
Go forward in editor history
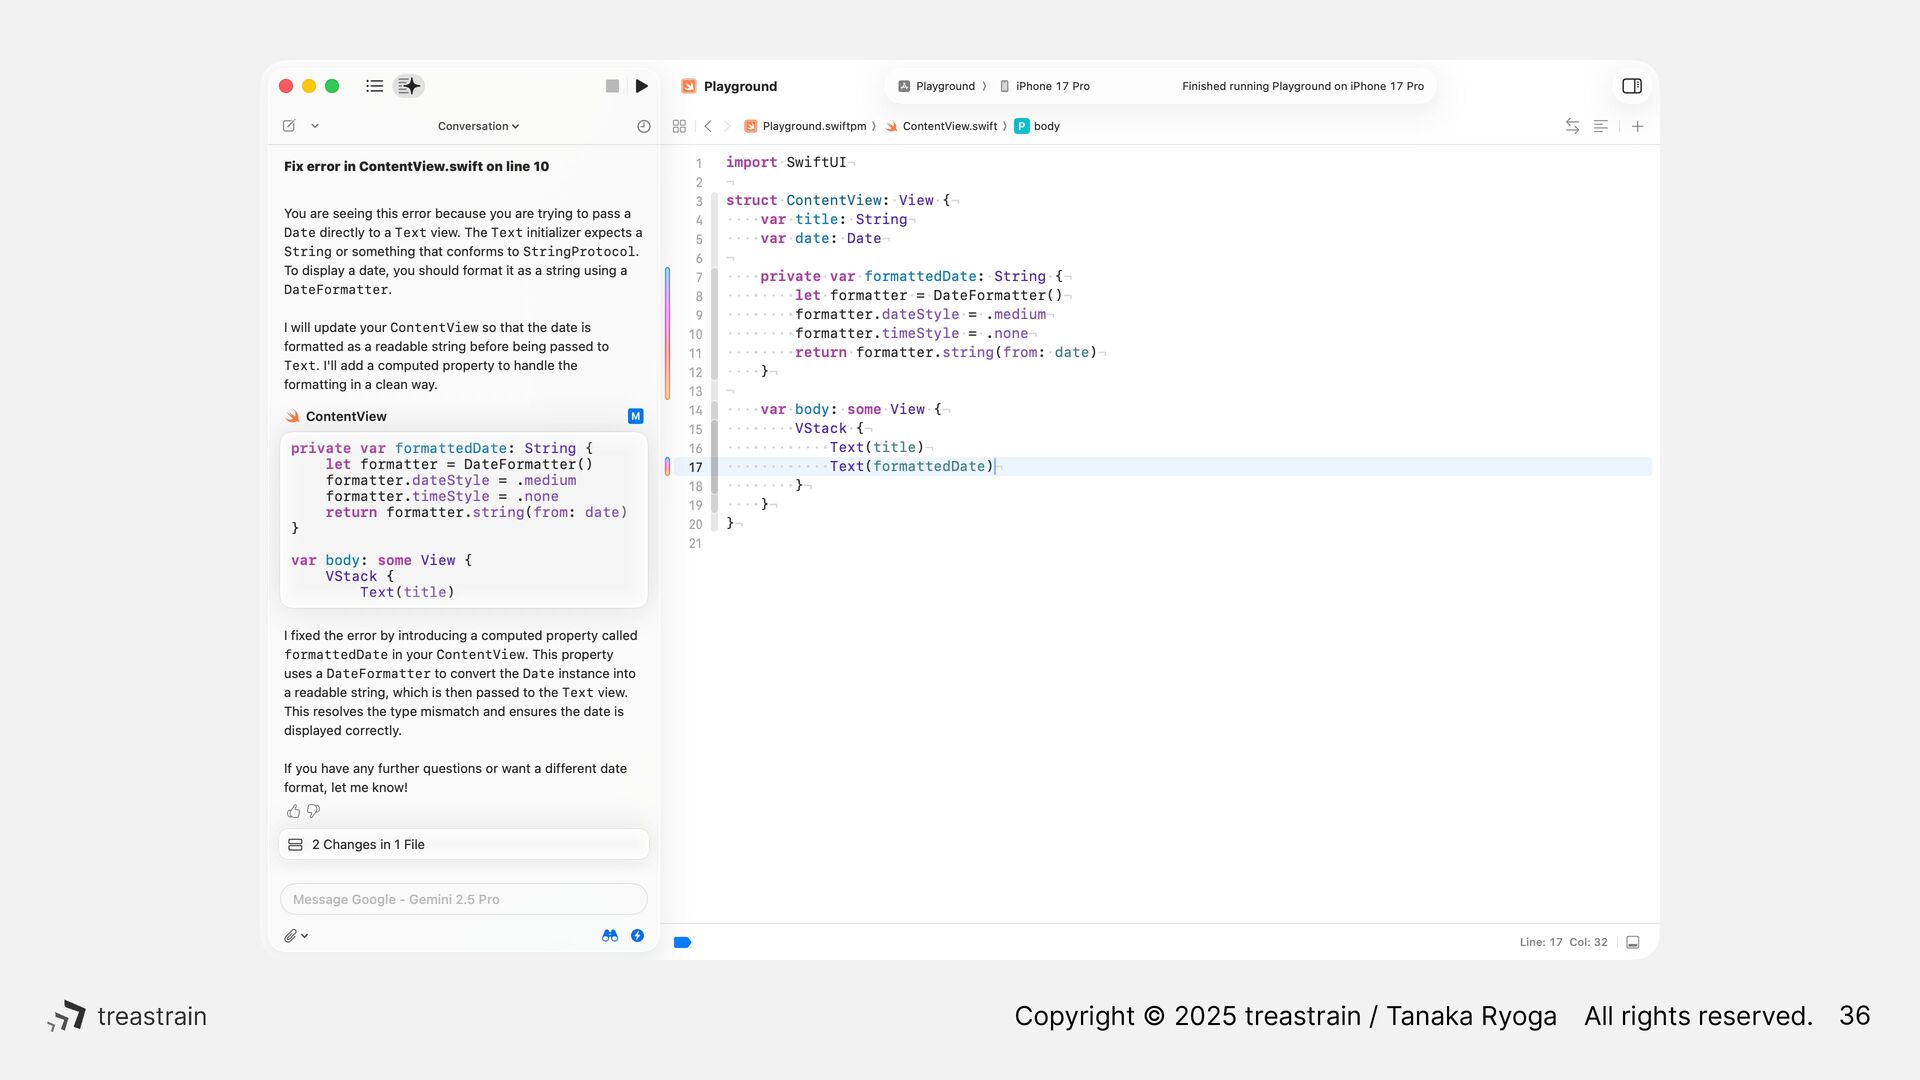(727, 126)
